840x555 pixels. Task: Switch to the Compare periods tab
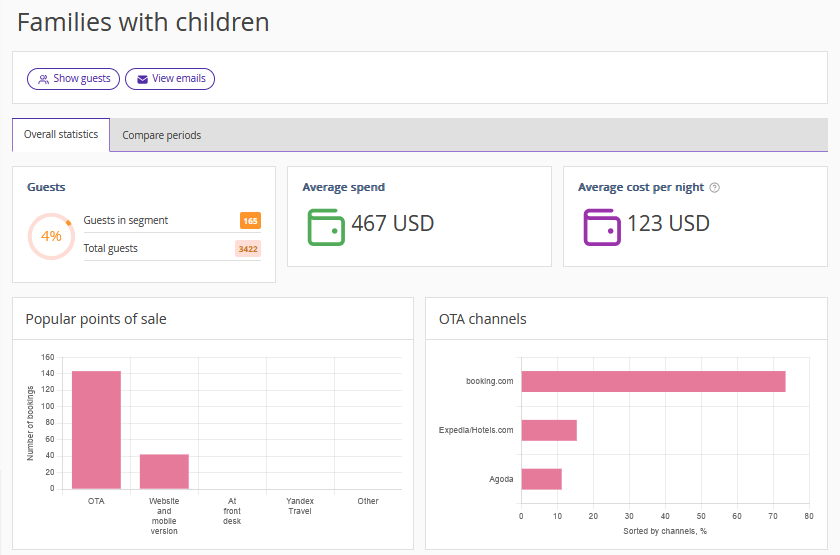point(161,135)
